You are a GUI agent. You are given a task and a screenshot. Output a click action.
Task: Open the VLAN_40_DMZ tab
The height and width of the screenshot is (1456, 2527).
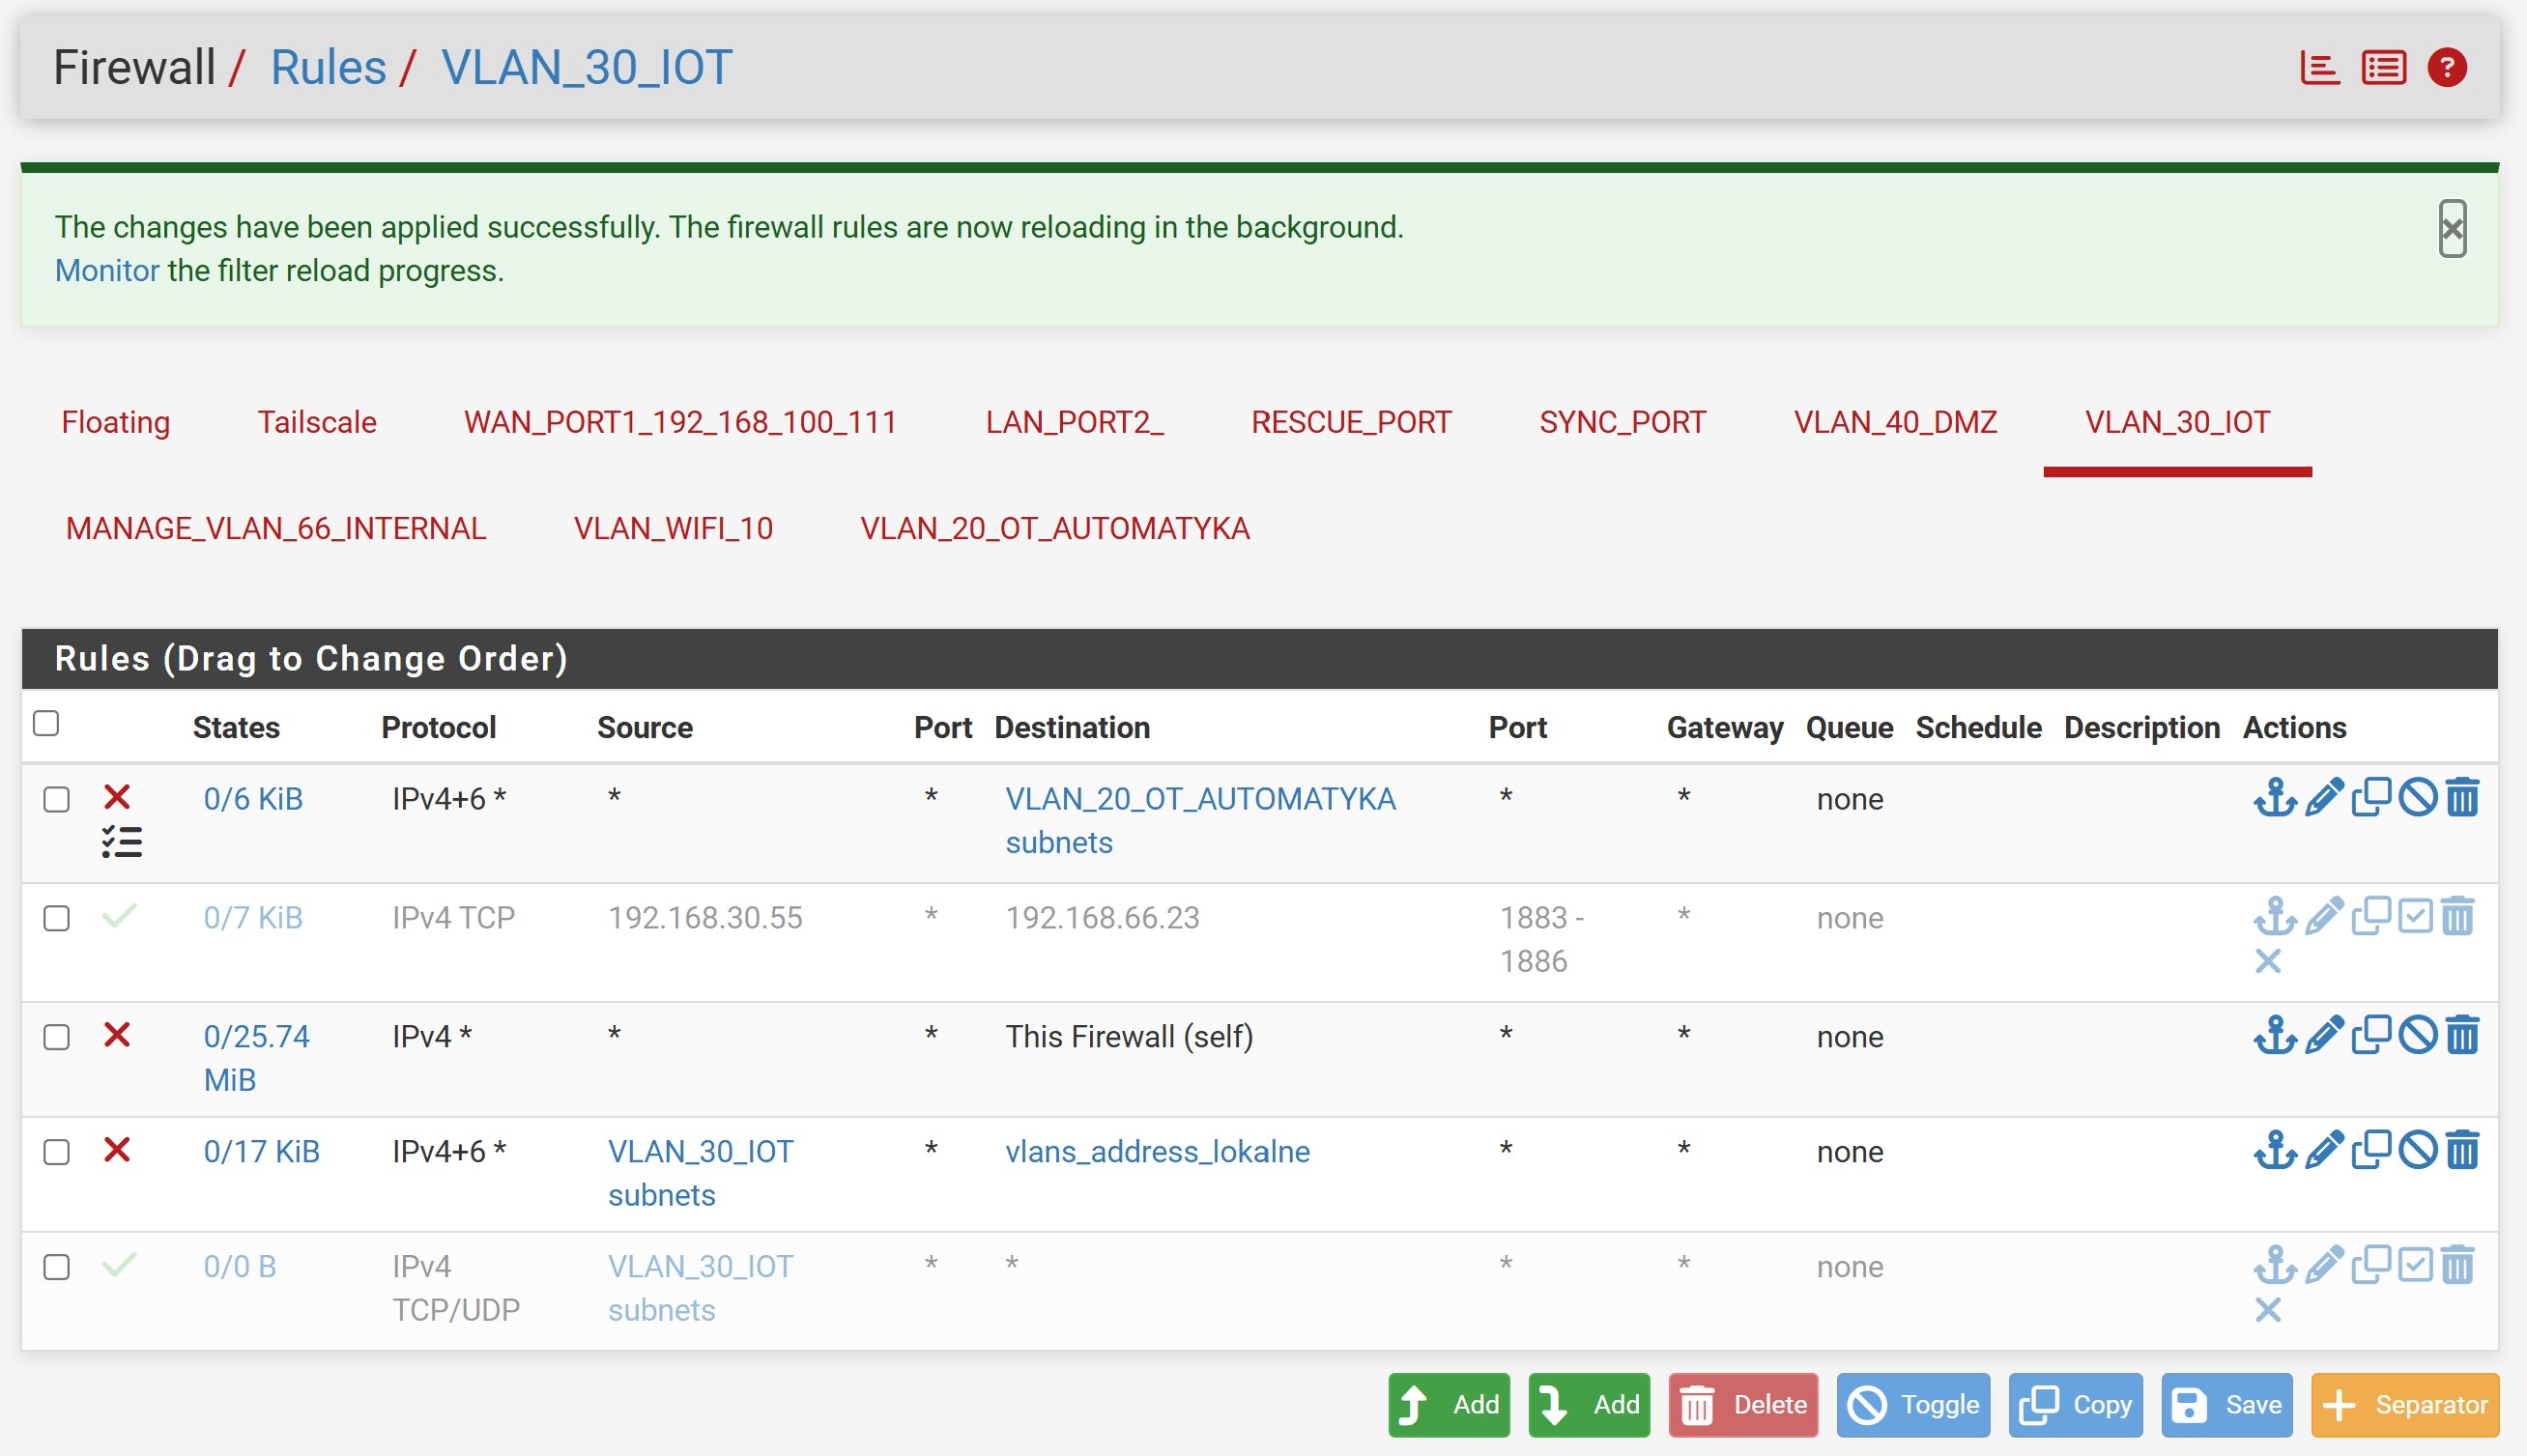pos(1895,422)
